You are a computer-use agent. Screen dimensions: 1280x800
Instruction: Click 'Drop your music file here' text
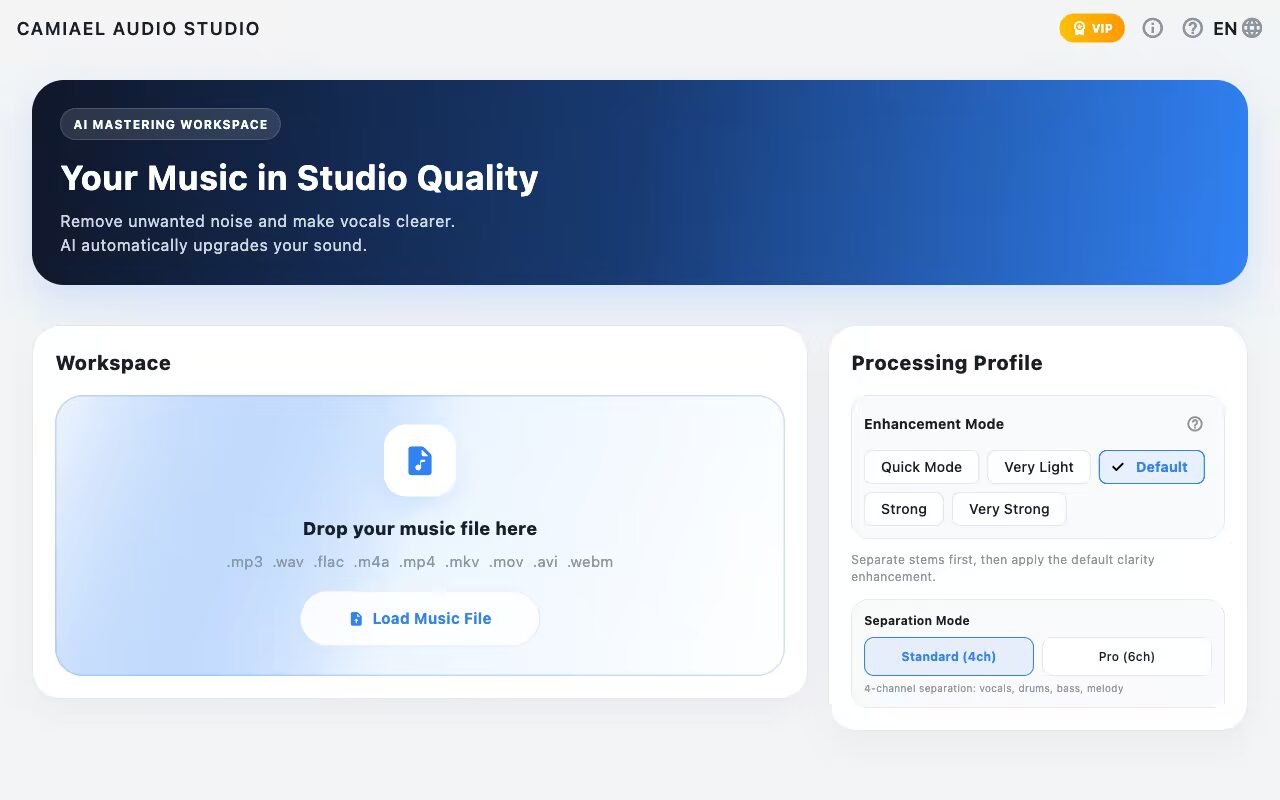click(x=420, y=529)
